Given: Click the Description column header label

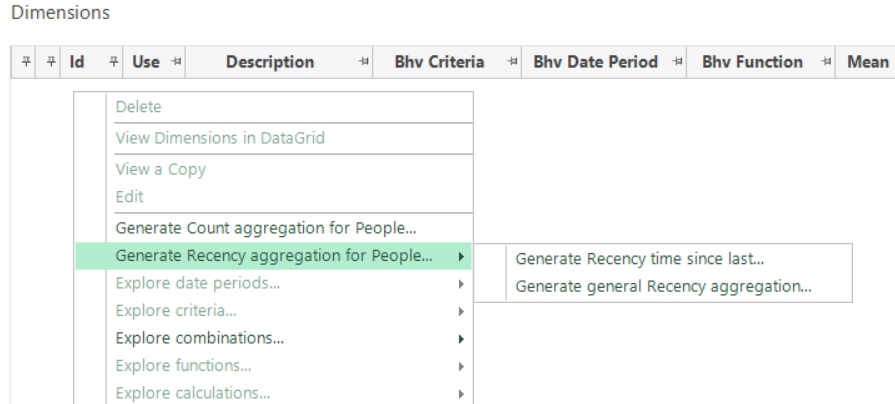Looking at the screenshot, I should 270,62.
